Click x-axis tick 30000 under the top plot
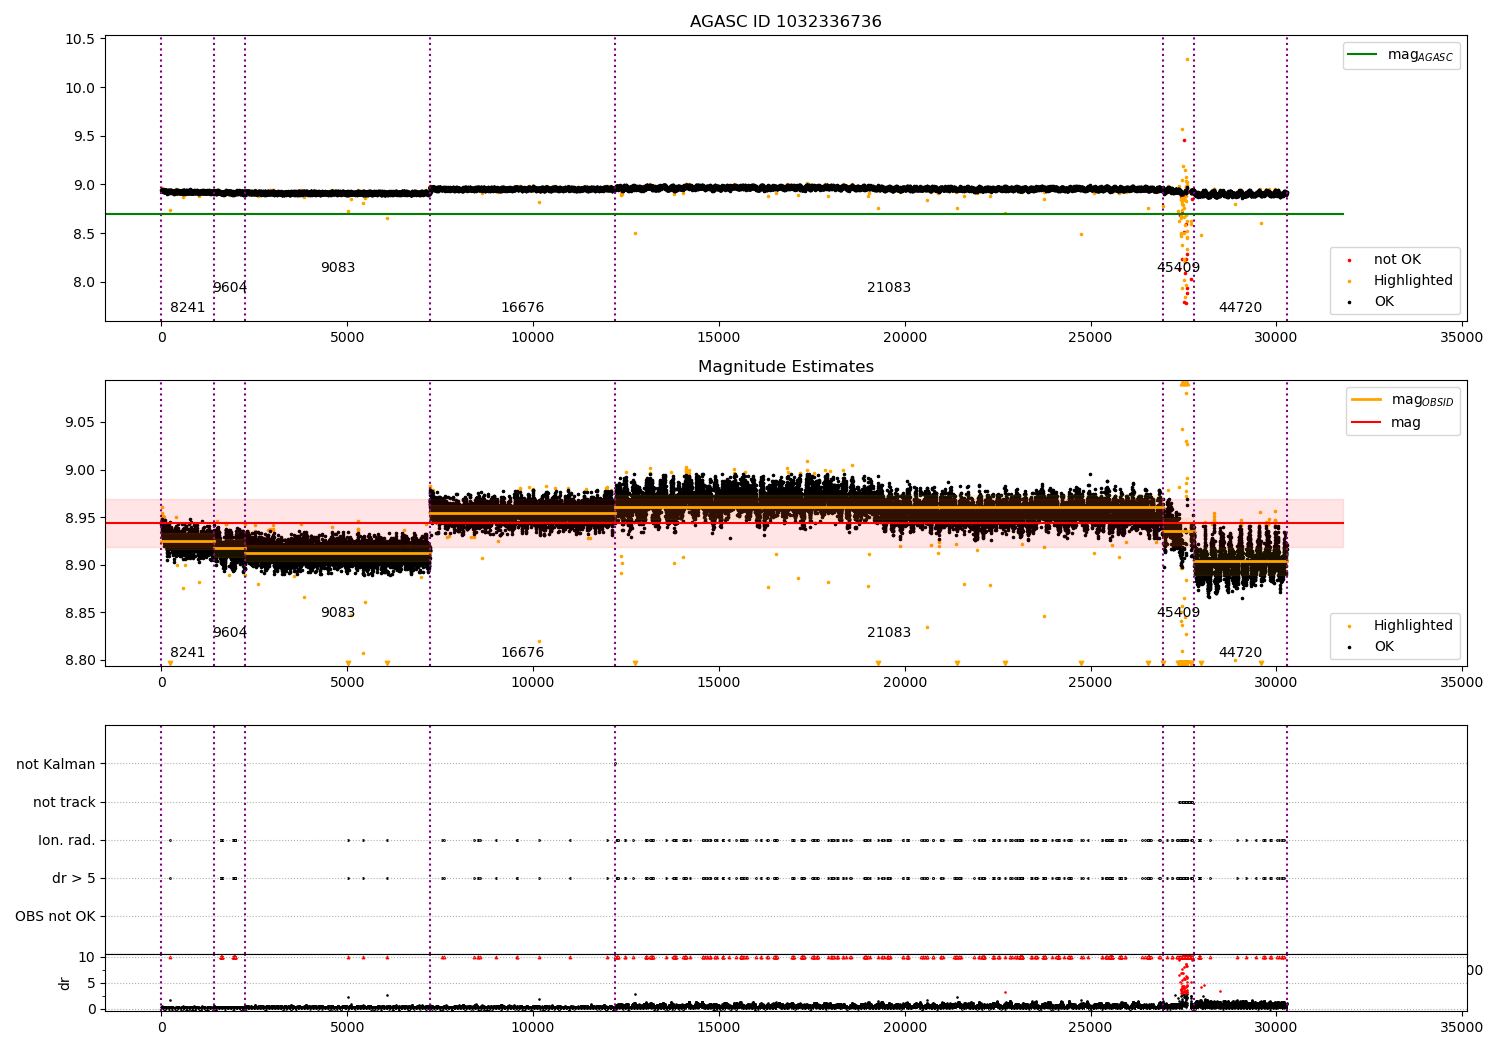Screen dimensions: 1500x1050 tap(1276, 338)
